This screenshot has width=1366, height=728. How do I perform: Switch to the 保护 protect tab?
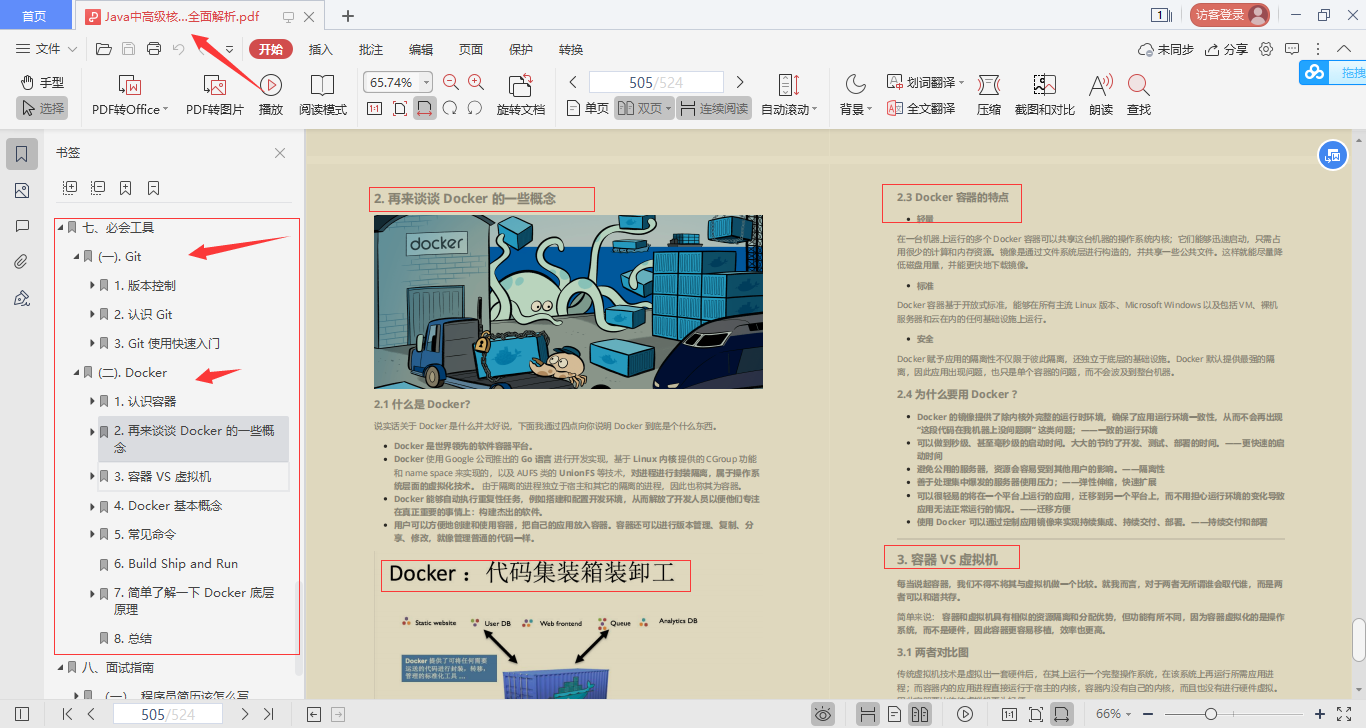pos(521,49)
